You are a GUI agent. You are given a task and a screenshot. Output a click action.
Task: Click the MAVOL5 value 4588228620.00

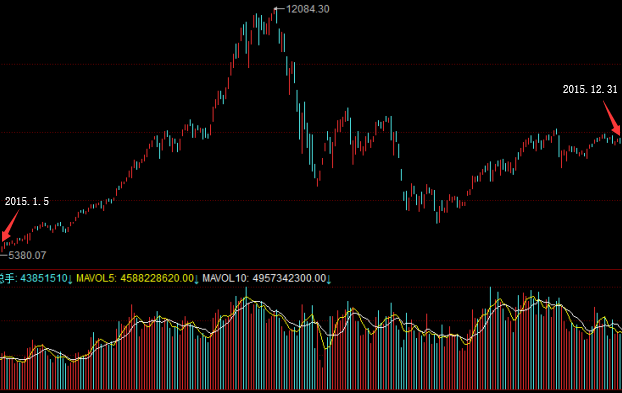[x=157, y=278]
